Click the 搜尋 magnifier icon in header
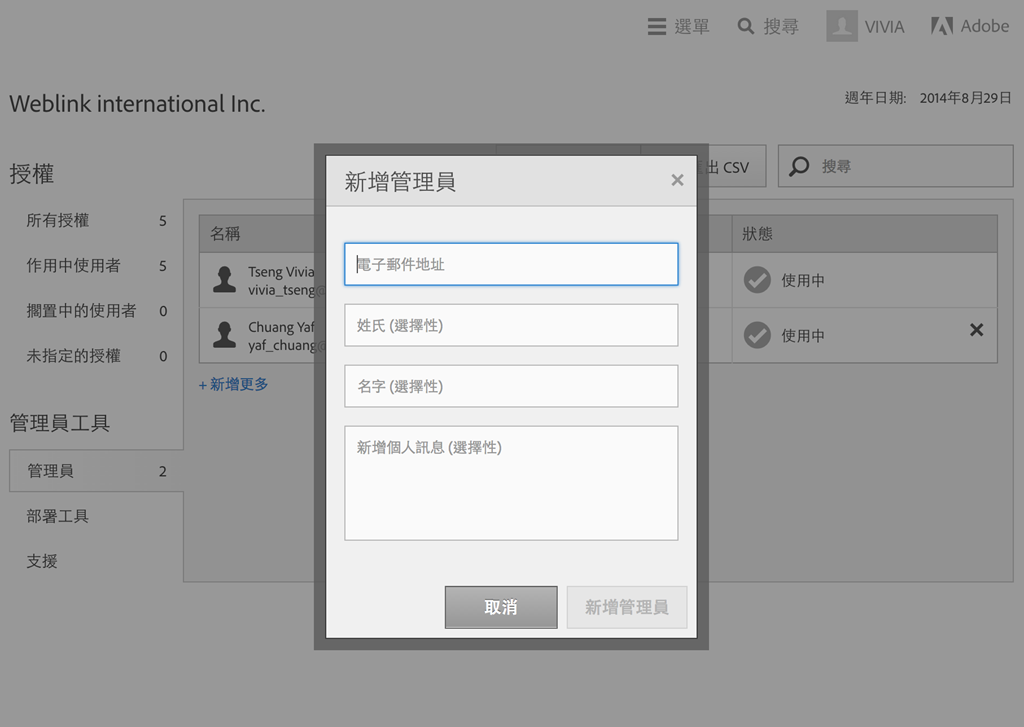This screenshot has width=1024, height=727. [746, 27]
